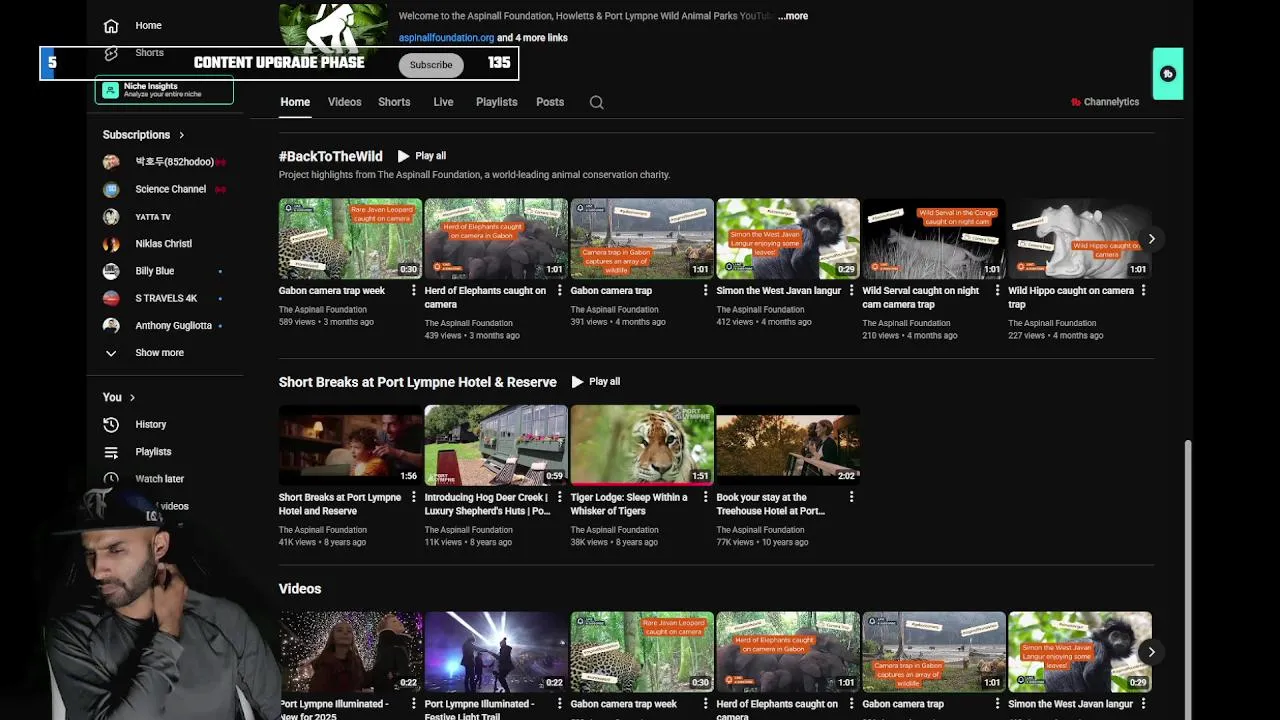Screen dimensions: 1280x720
Task: Play all Short Breaks at Port Lympne videos
Action: coord(595,382)
